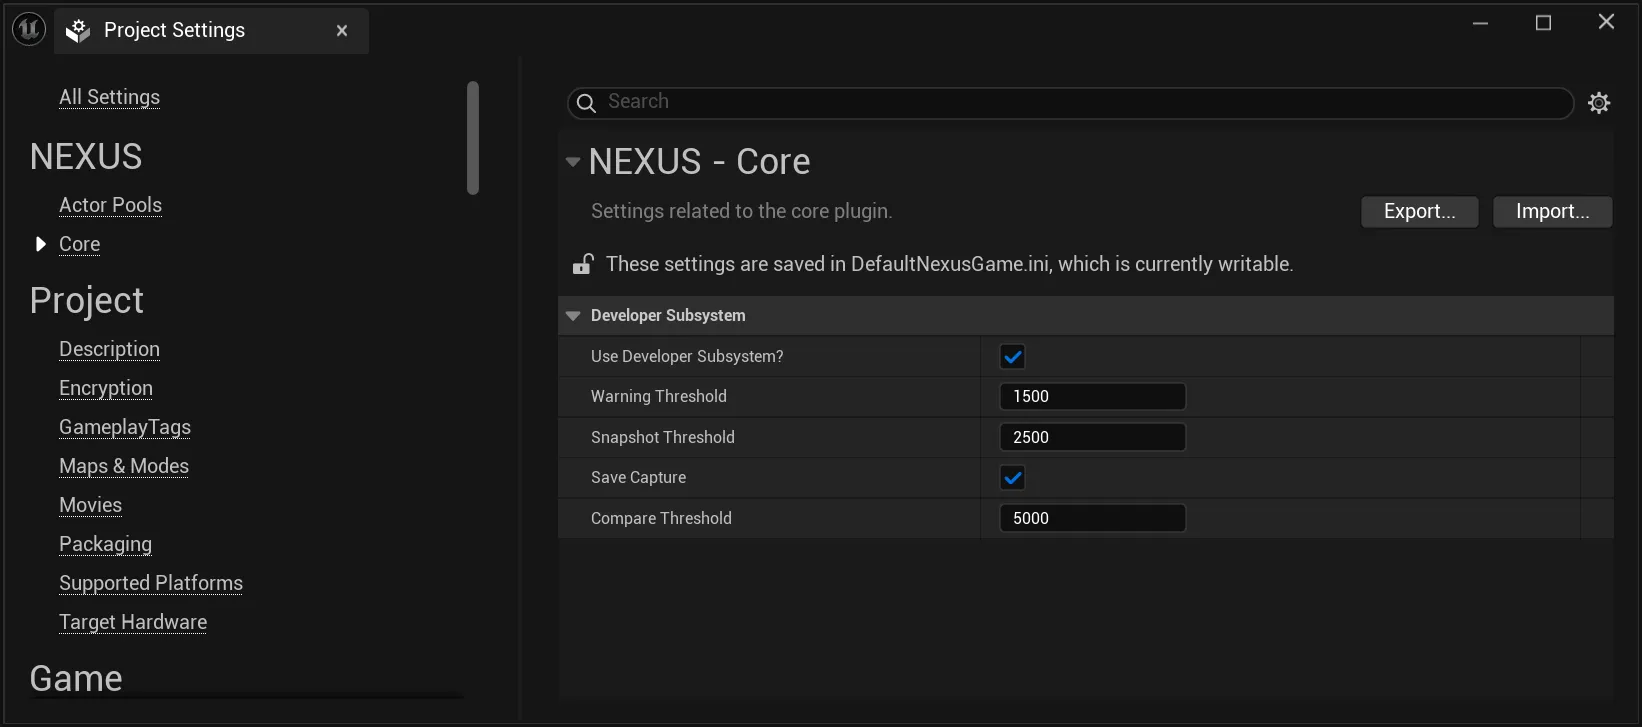Image resolution: width=1642 pixels, height=727 pixels.
Task: Open the GameplayTags settings page
Action: [125, 427]
